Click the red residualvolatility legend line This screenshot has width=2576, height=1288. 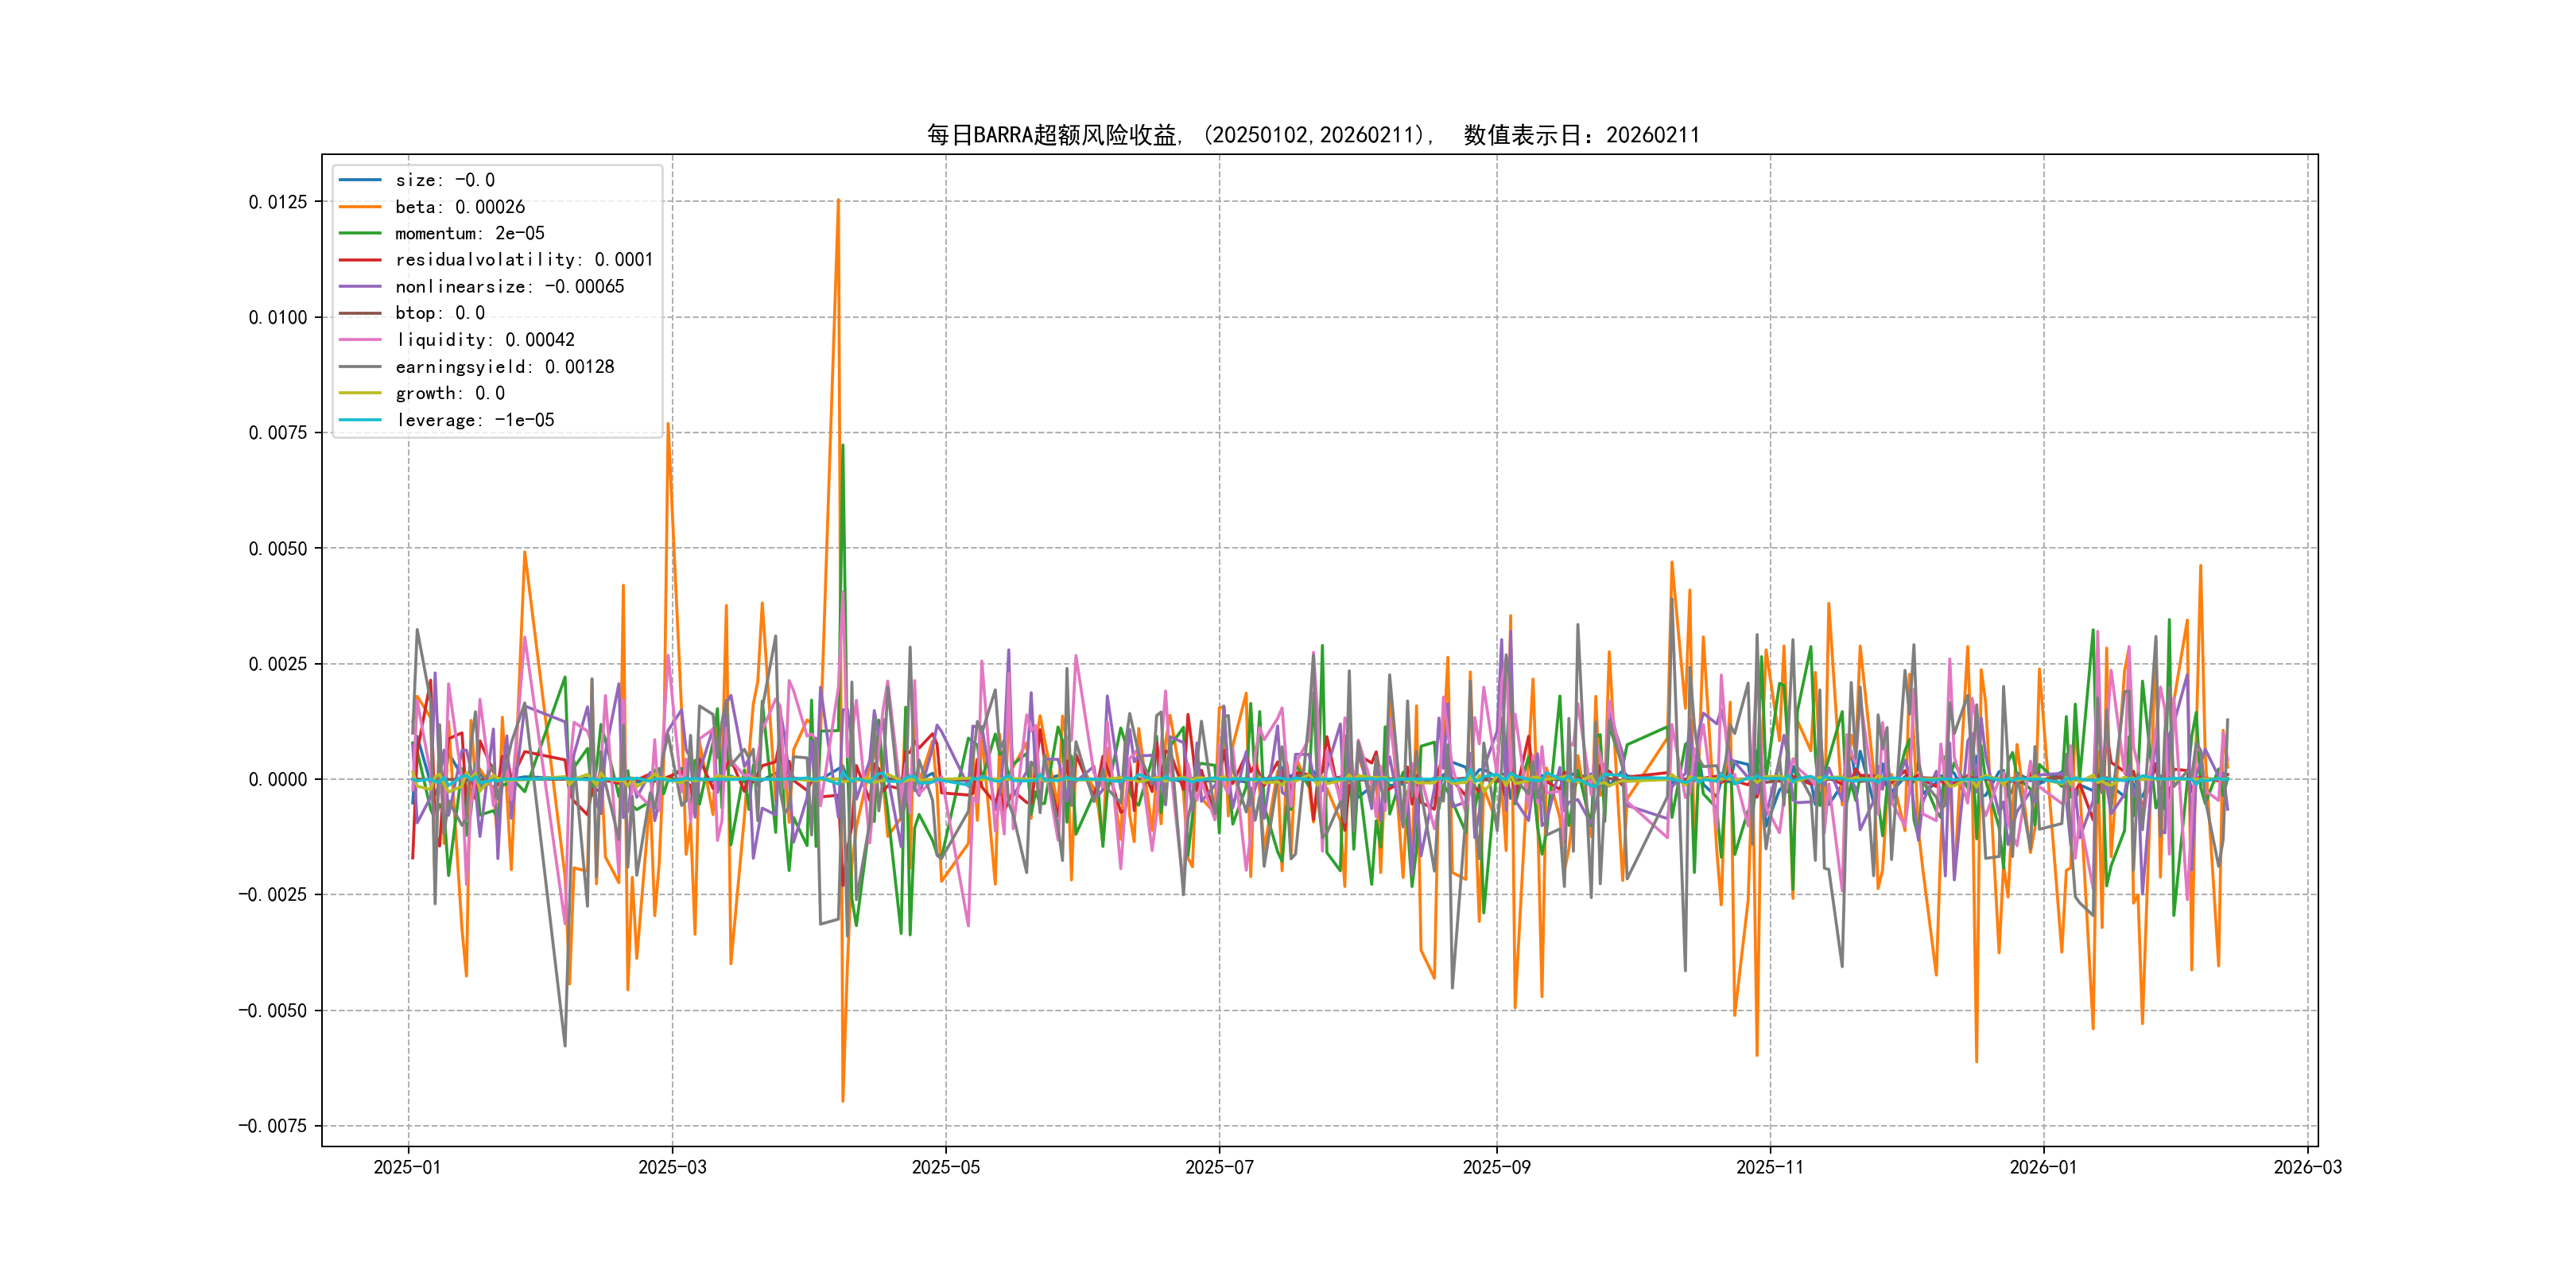coord(360,260)
